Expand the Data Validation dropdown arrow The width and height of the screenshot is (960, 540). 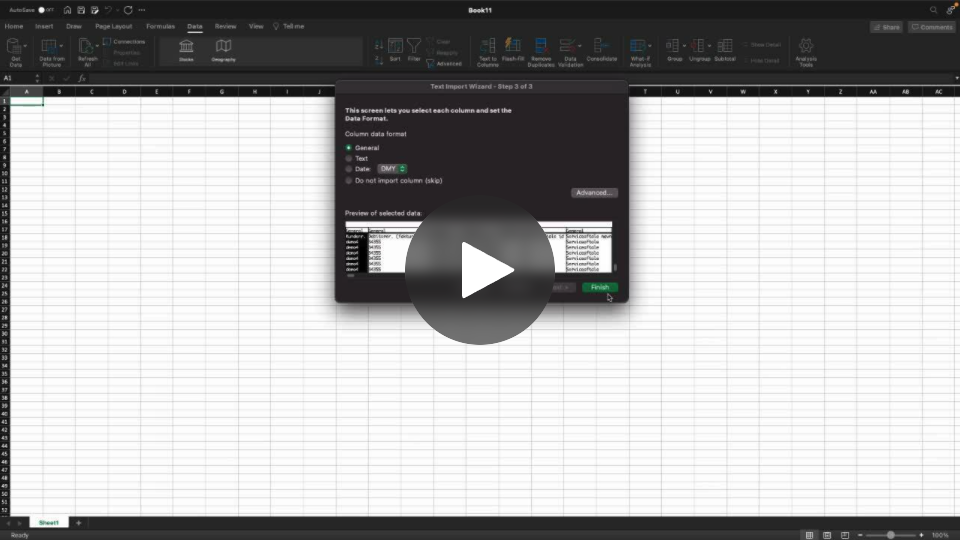tap(580, 46)
